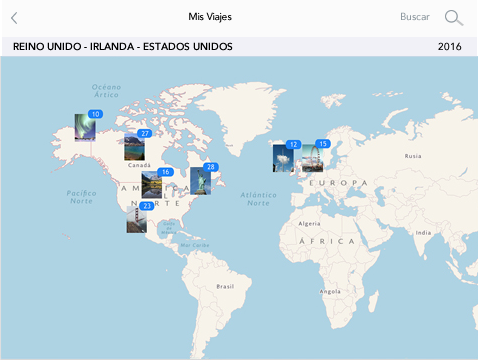
Task: Open the Dublin spire photo over Ireland
Action: tap(283, 158)
